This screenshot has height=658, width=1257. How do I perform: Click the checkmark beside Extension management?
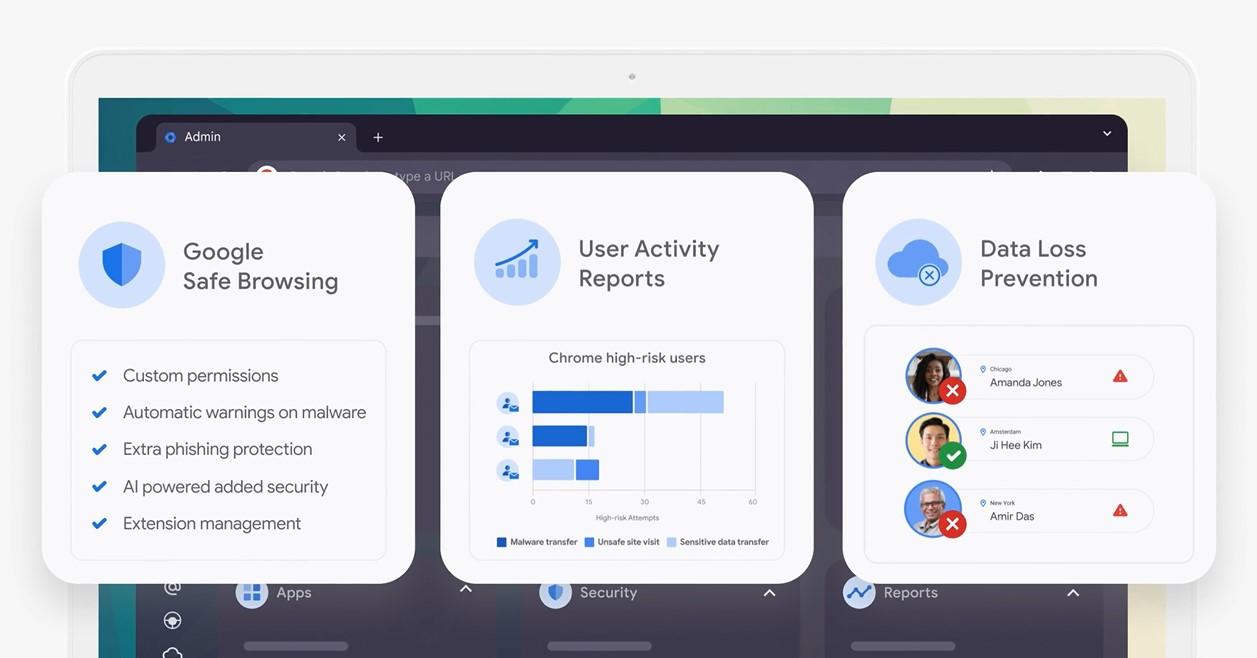[x=99, y=523]
